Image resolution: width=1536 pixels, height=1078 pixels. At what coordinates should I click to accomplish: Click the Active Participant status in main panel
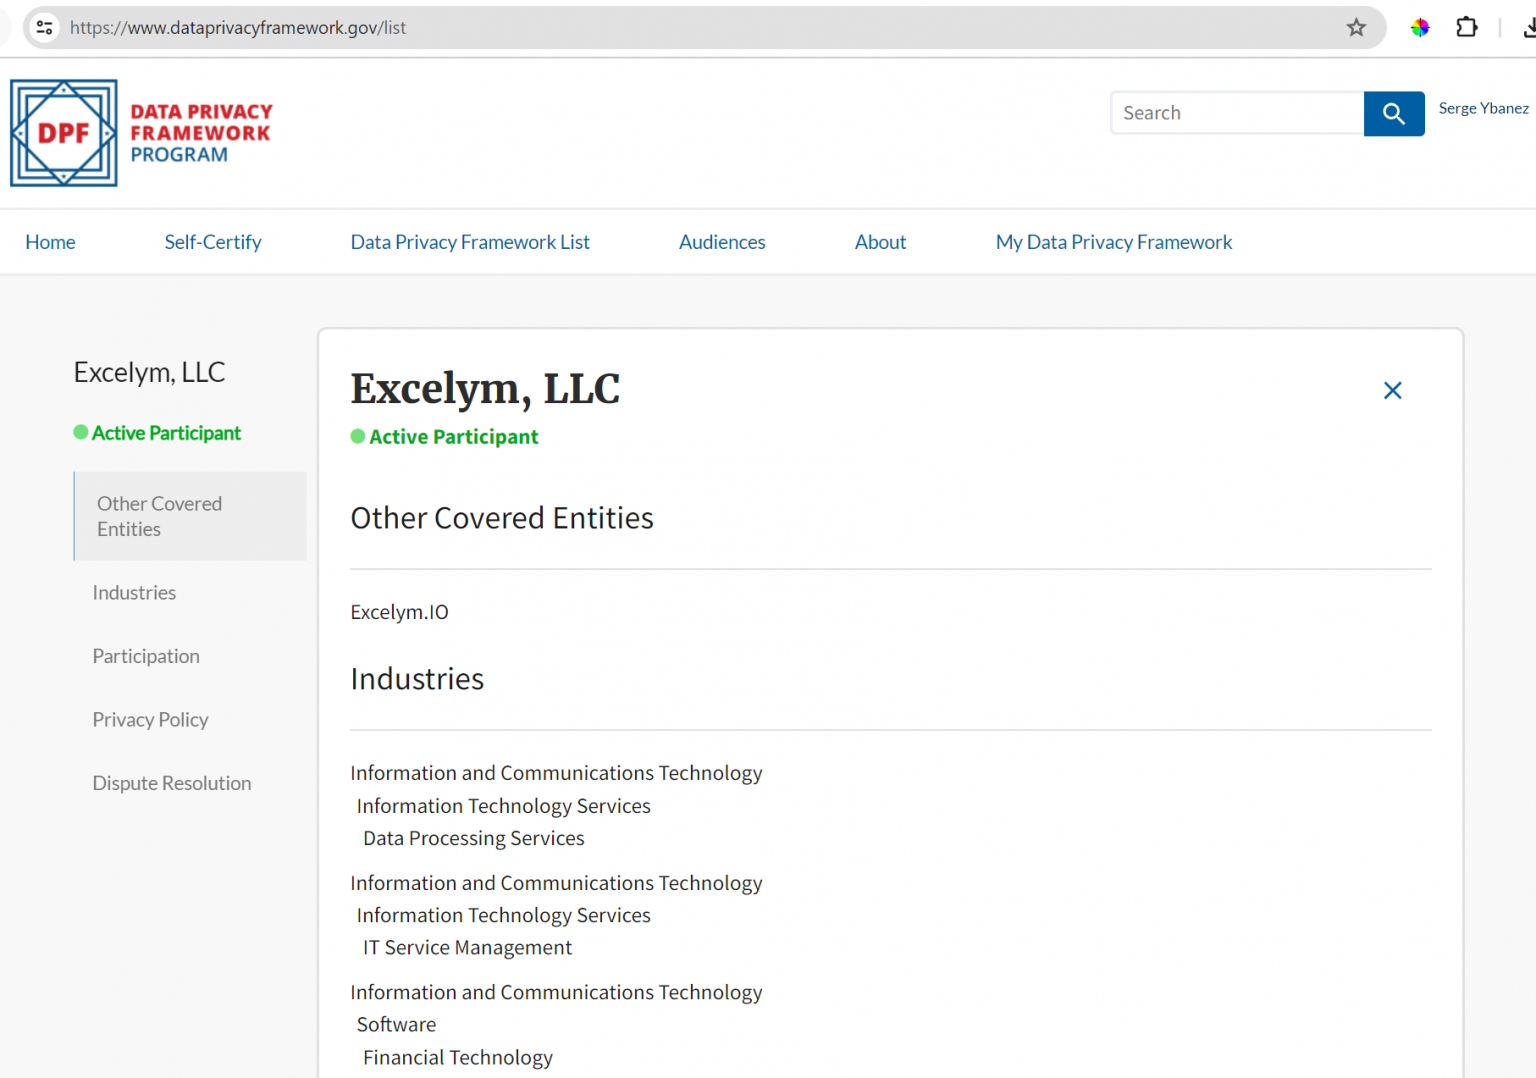pos(444,437)
